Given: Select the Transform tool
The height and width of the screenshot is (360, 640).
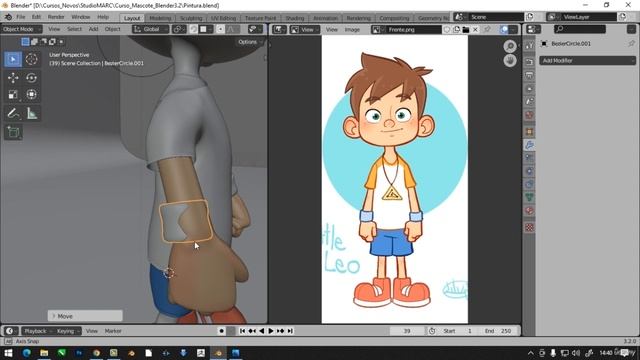Looking at the screenshot, I should pyautogui.click(x=31, y=95).
